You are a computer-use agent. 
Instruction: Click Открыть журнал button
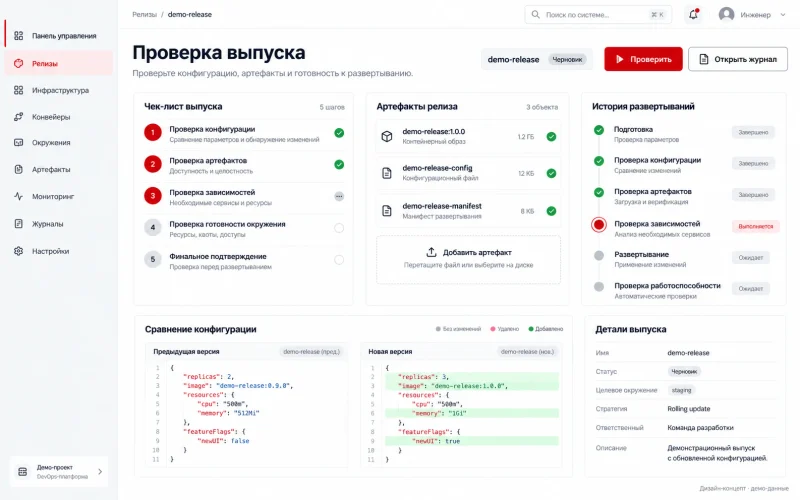point(738,59)
